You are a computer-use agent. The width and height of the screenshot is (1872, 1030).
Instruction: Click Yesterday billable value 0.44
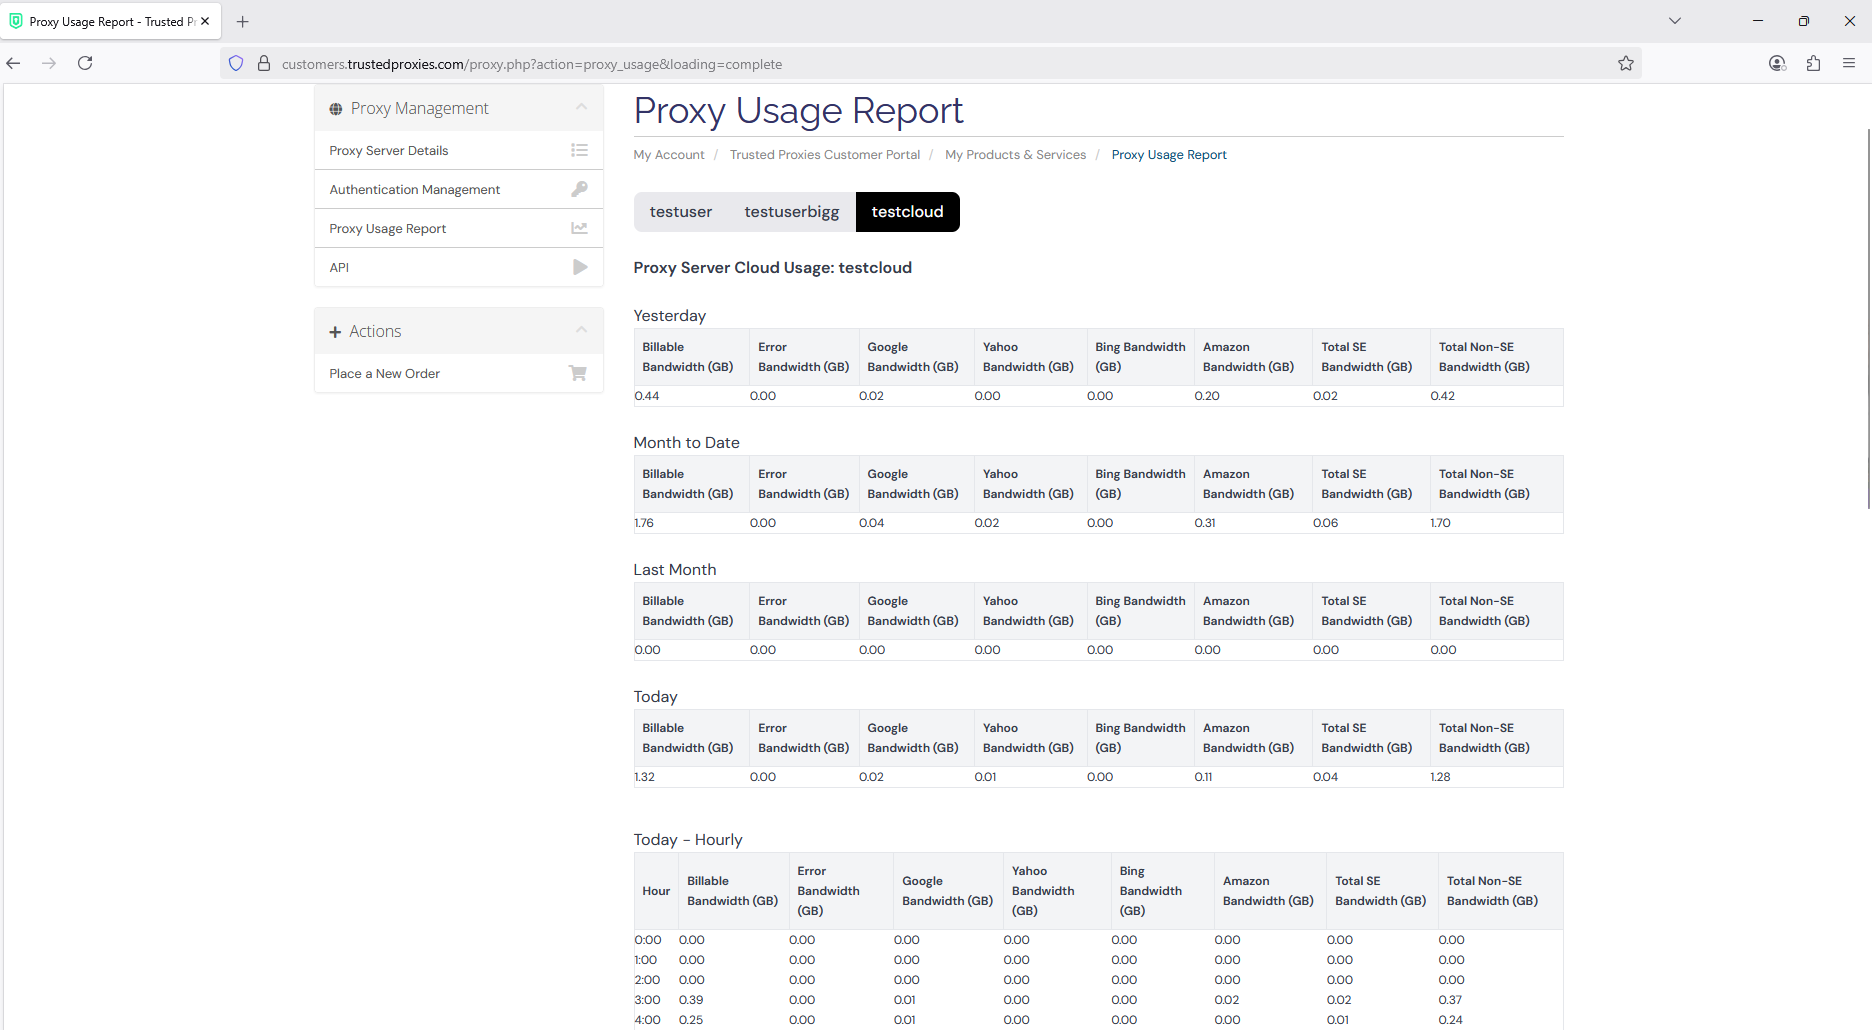[x=647, y=396]
